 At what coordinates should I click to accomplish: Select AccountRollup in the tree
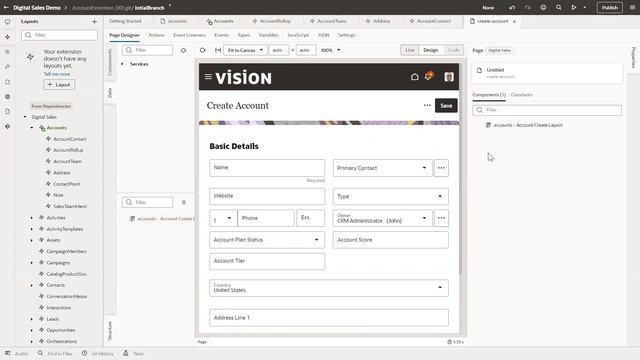[x=68, y=150]
